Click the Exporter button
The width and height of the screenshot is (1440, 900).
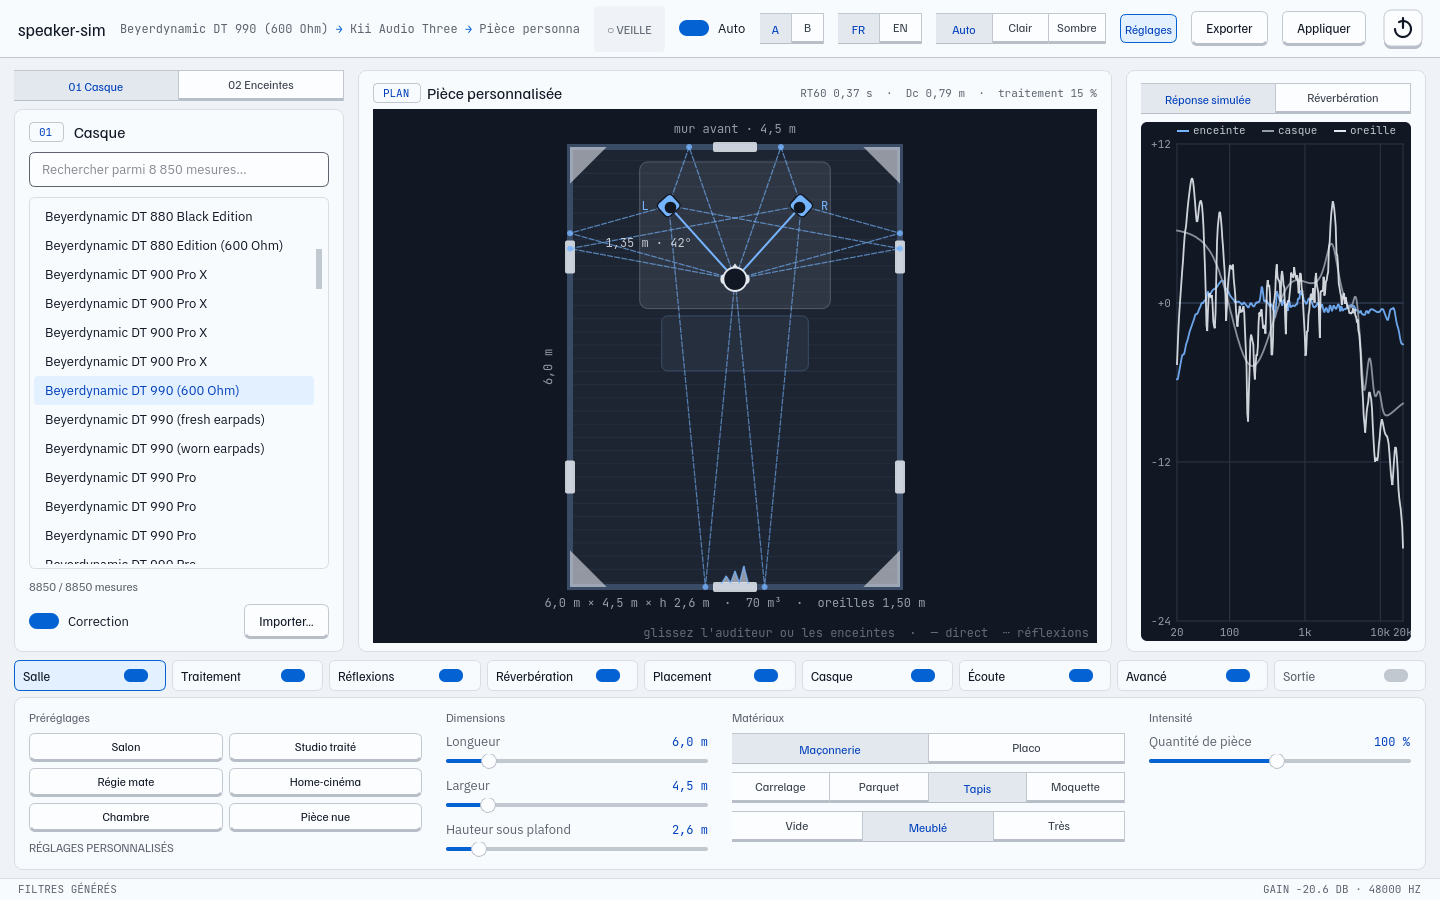[1229, 28]
